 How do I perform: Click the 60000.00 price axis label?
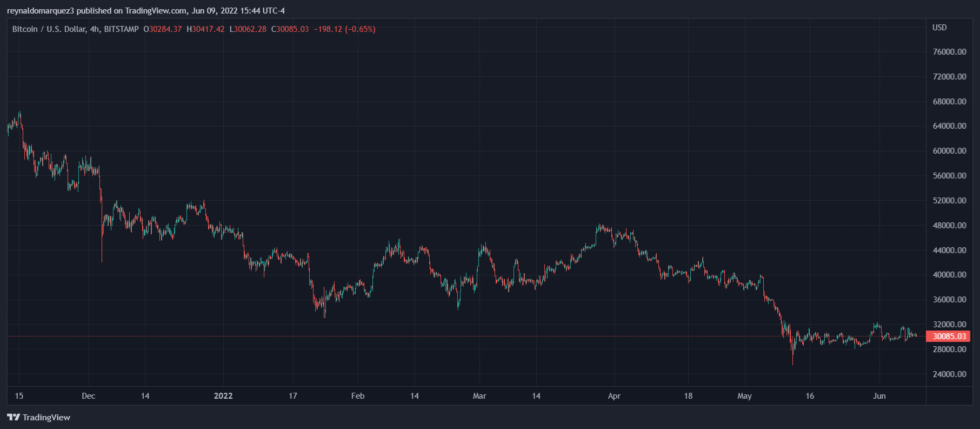pyautogui.click(x=948, y=151)
